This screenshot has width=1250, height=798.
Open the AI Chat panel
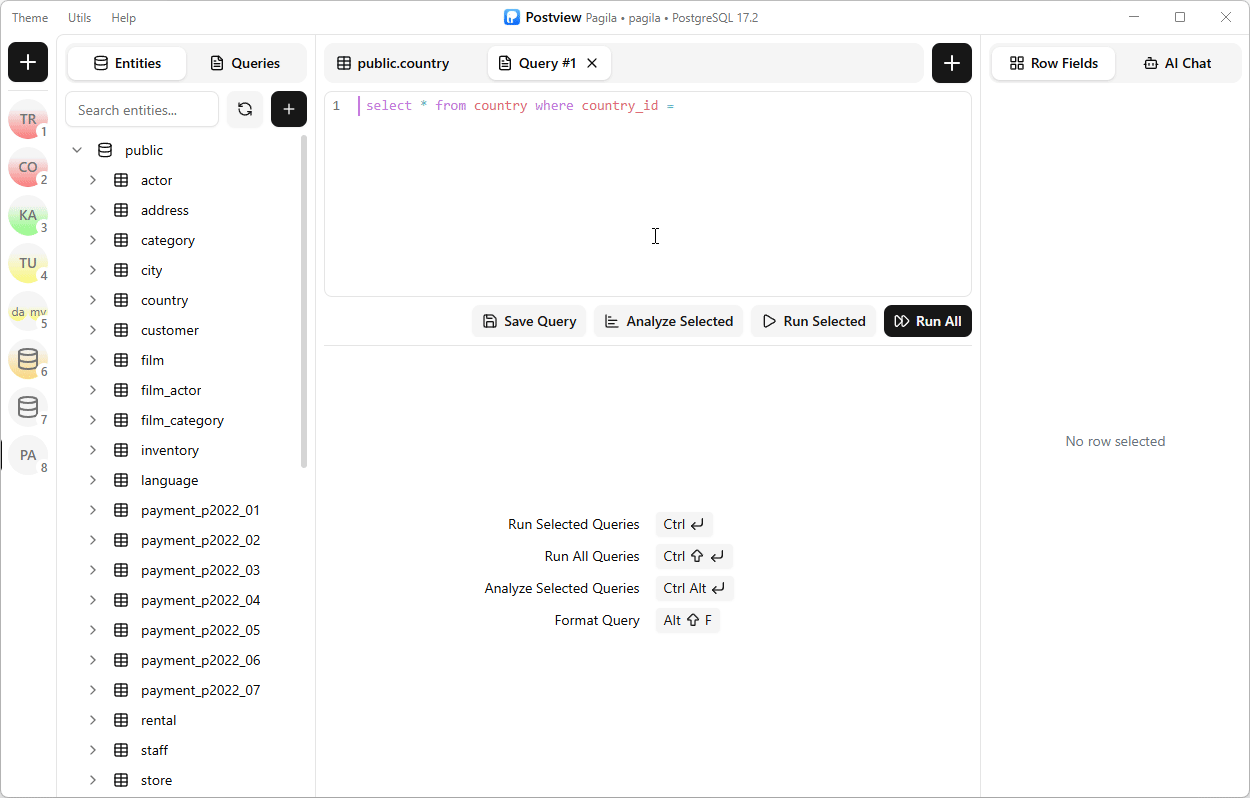tap(1177, 63)
